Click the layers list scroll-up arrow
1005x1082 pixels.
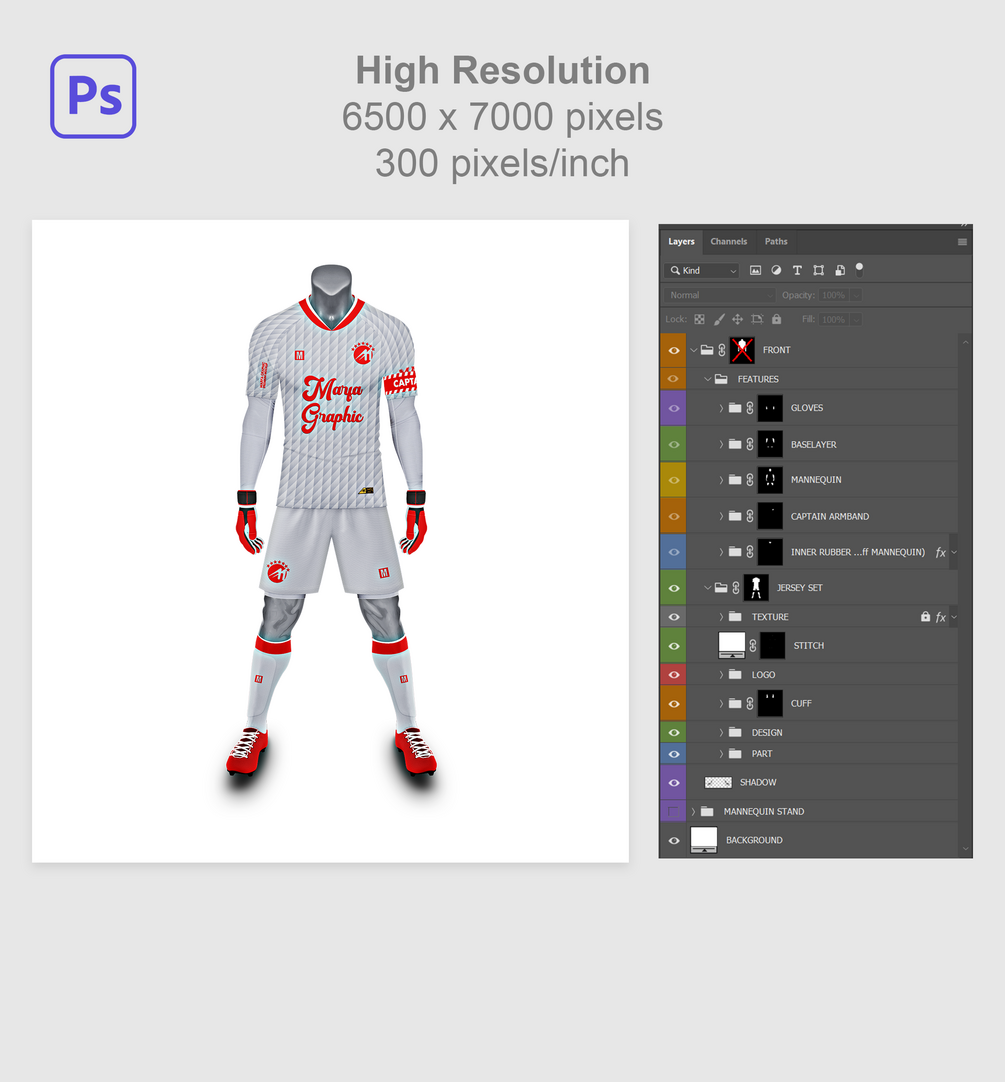966,342
